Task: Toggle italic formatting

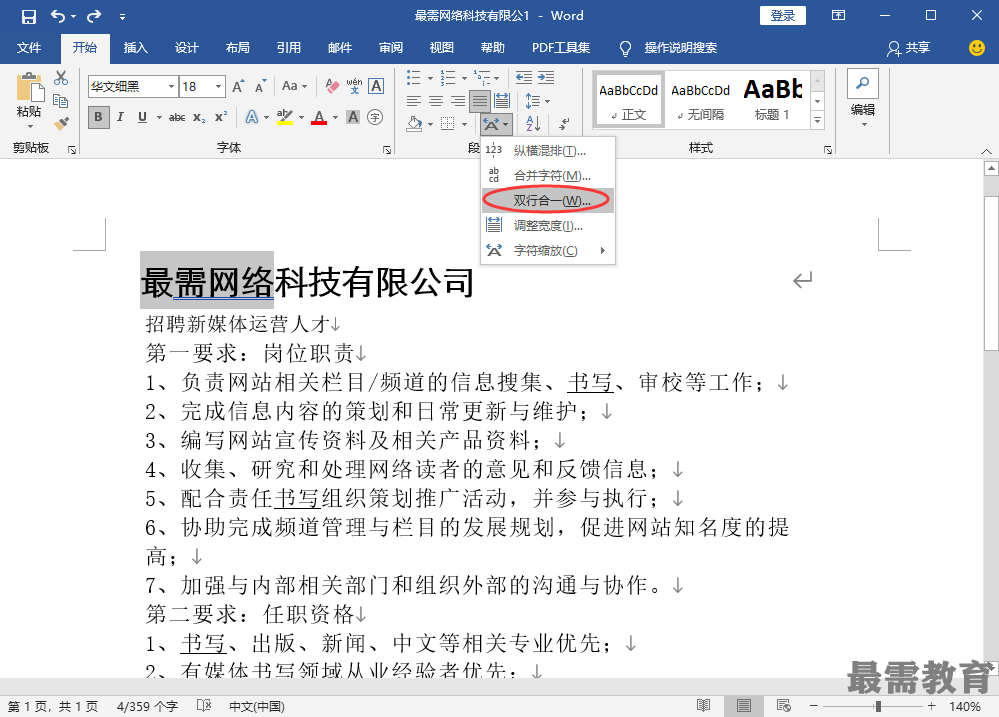Action: (120, 117)
